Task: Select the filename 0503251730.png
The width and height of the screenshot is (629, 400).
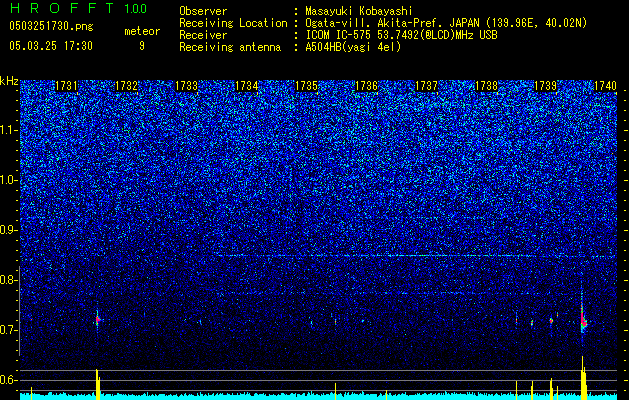Action: click(x=51, y=26)
